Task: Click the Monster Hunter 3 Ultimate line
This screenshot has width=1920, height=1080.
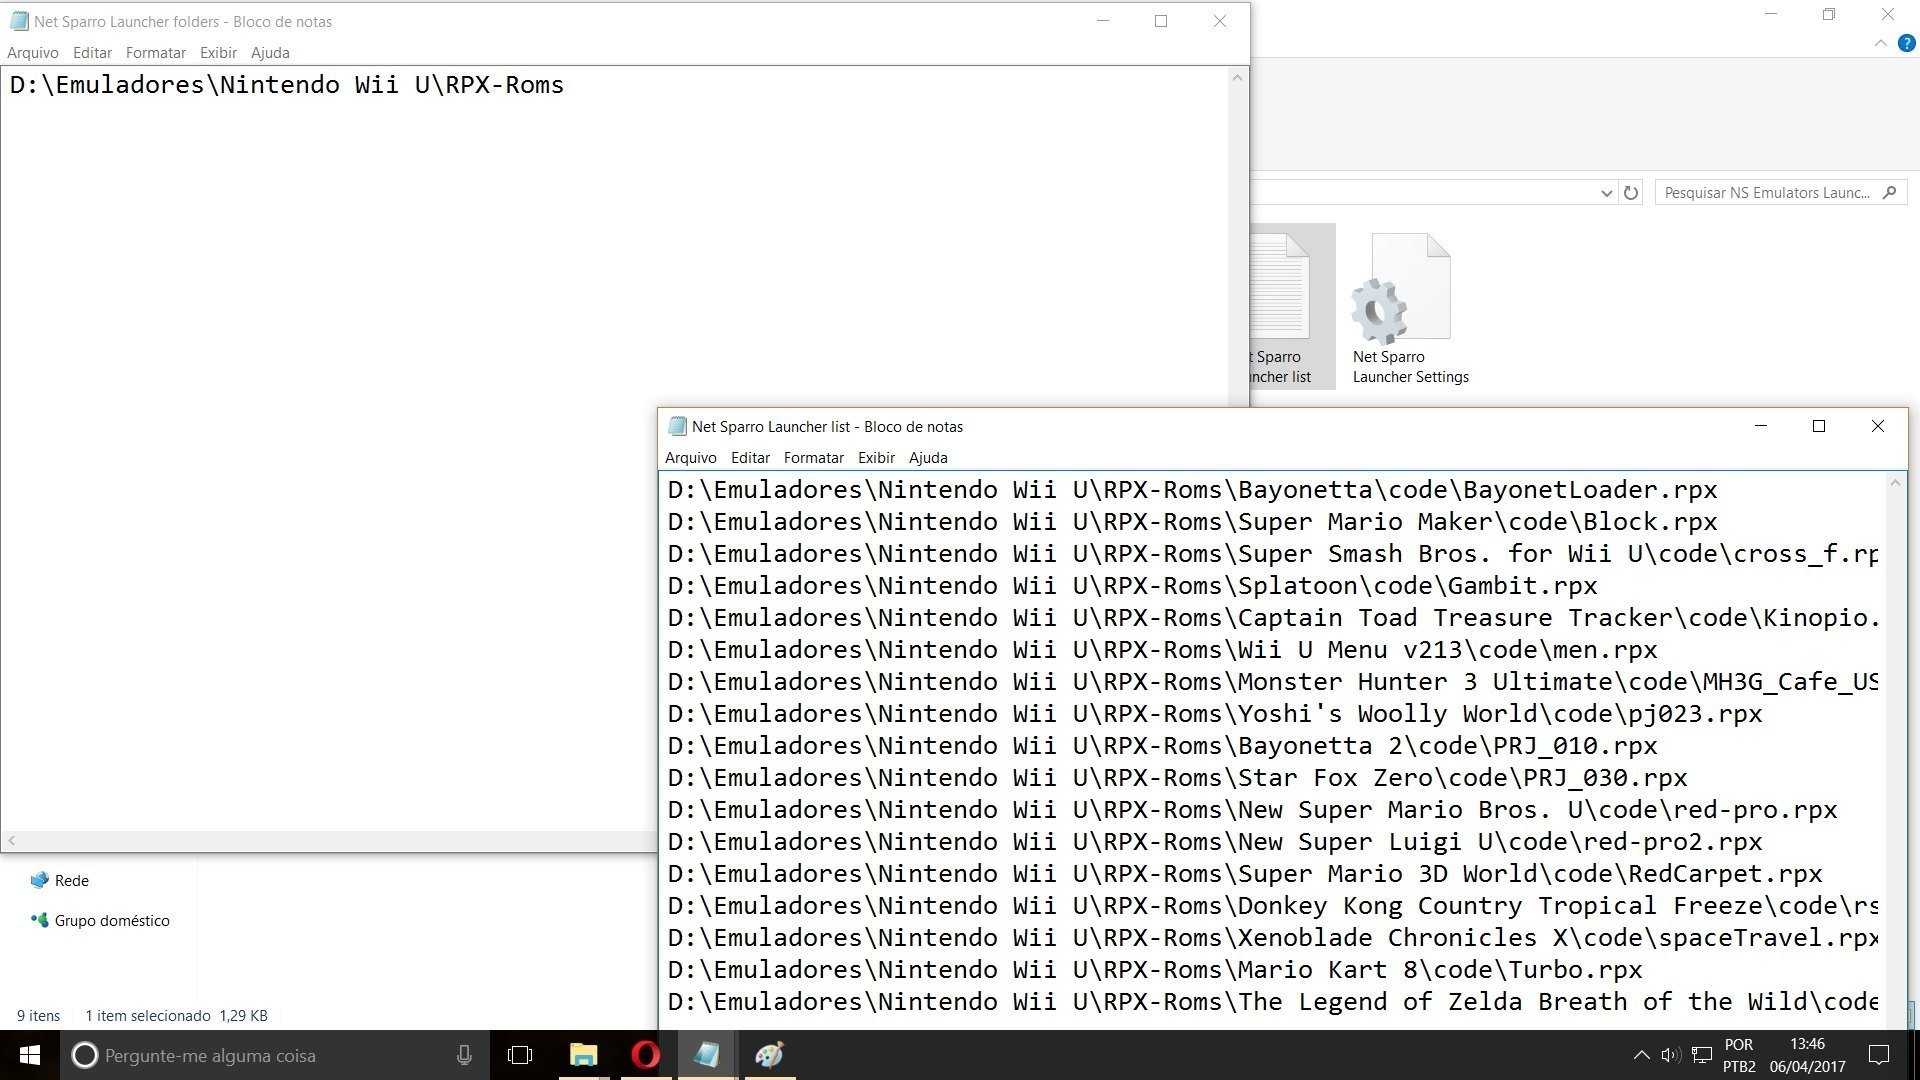Action: tap(1273, 682)
